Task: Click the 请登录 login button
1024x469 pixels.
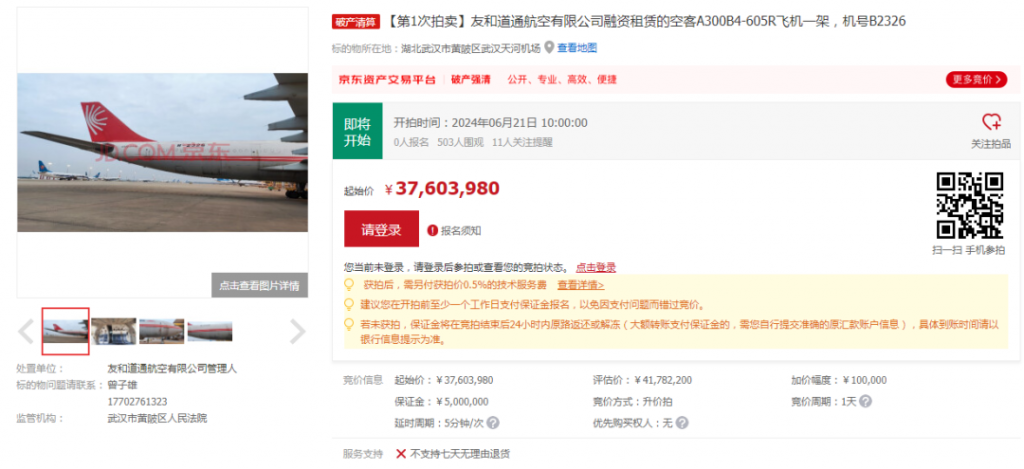Action: pyautogui.click(x=381, y=229)
